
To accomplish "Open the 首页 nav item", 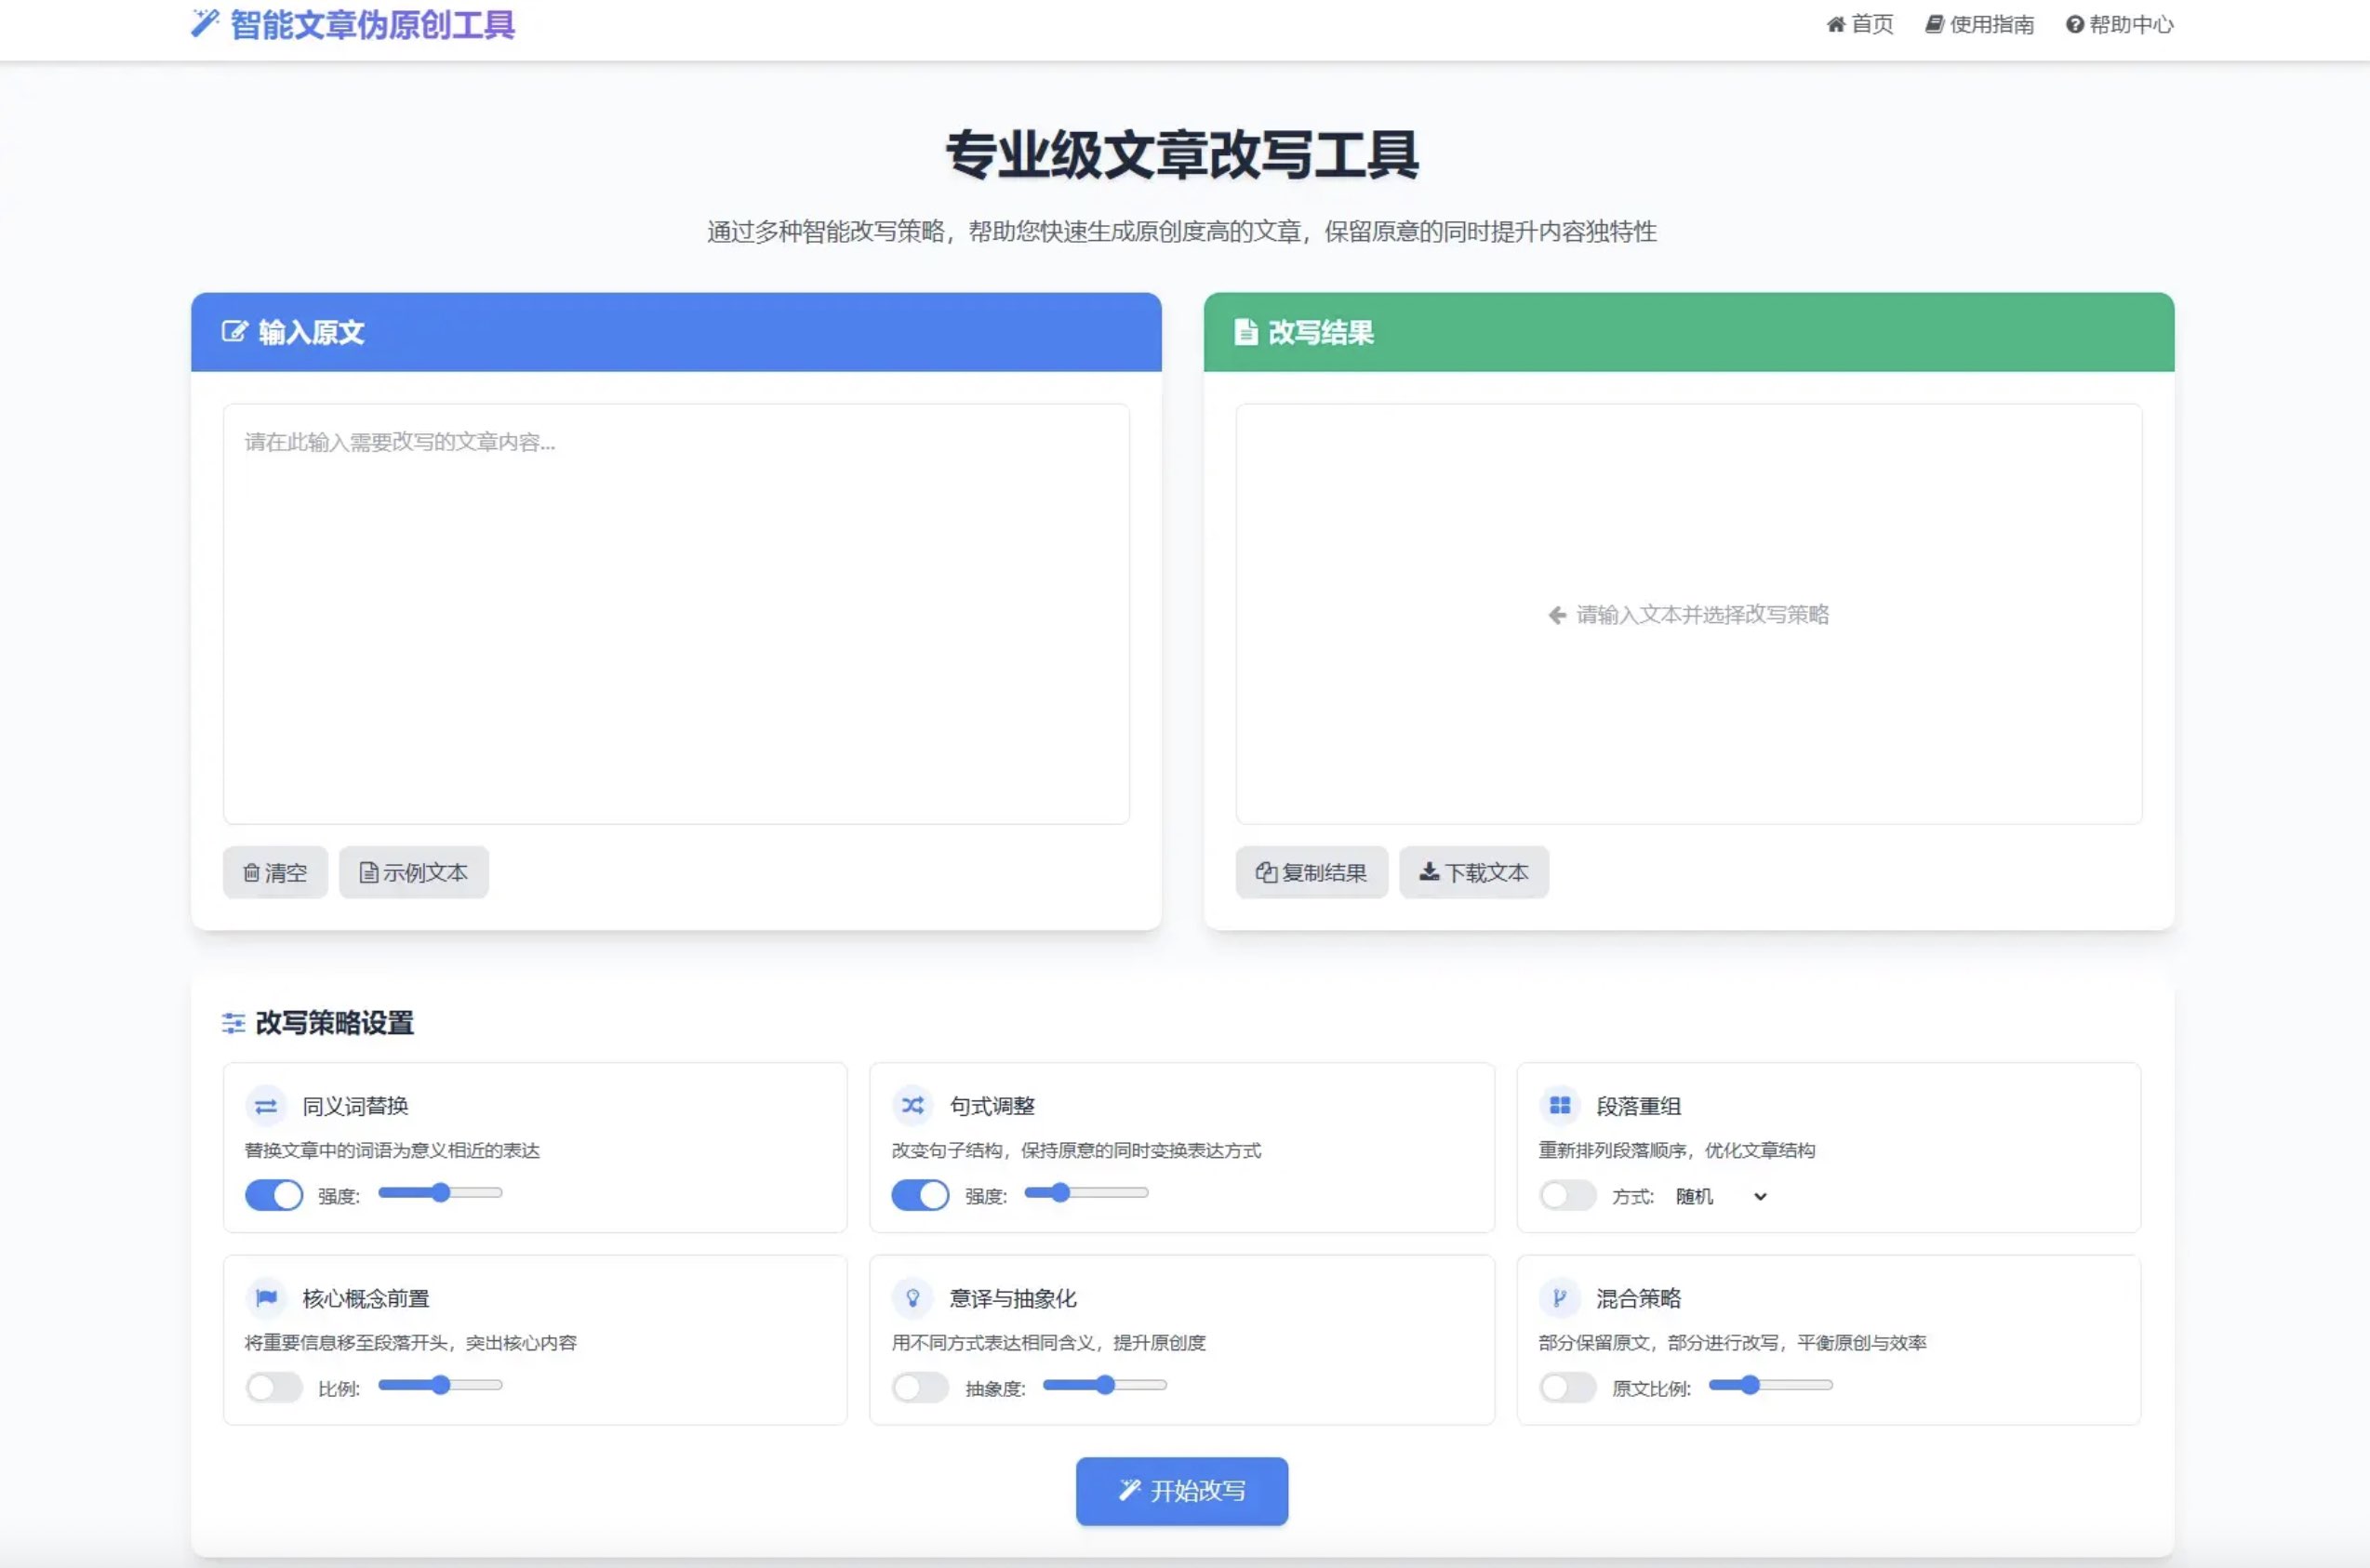I will point(1860,24).
